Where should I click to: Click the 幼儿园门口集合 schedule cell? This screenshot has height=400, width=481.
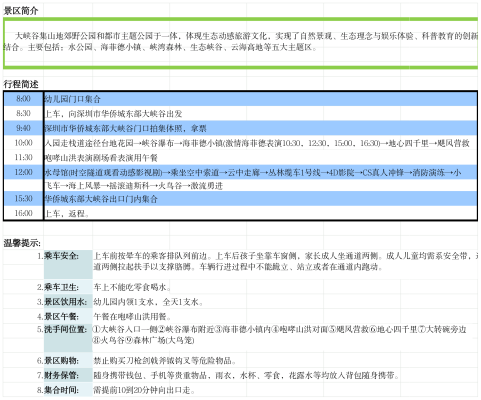click(260, 99)
